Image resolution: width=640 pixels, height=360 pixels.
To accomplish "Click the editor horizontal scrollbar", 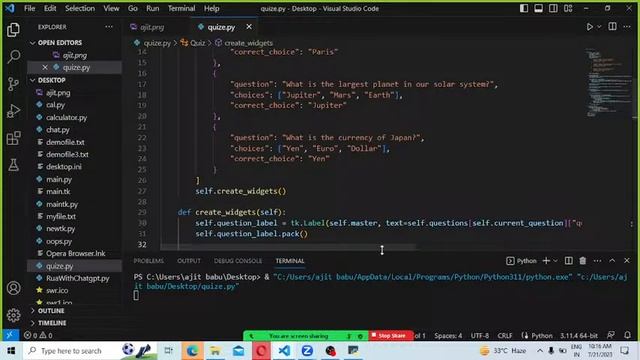I will pyautogui.click(x=288, y=247).
